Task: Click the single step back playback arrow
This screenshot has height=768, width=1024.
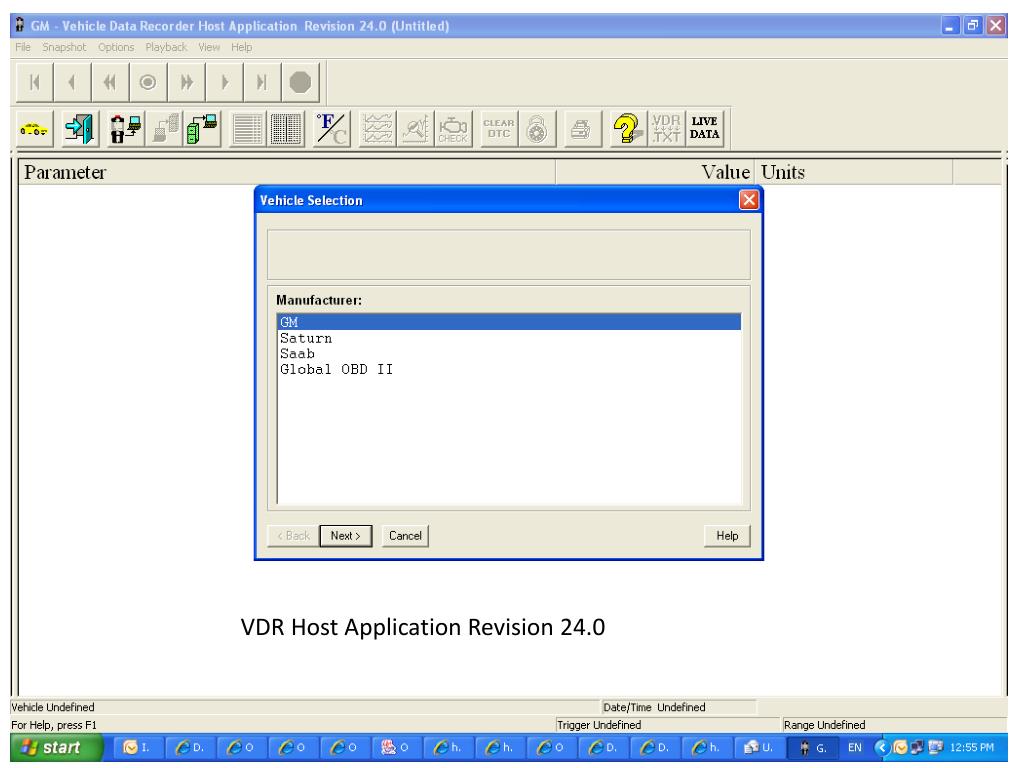Action: (72, 82)
